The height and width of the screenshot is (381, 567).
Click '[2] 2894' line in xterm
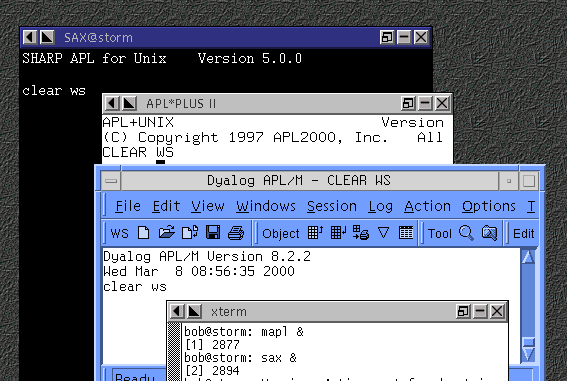coord(212,371)
